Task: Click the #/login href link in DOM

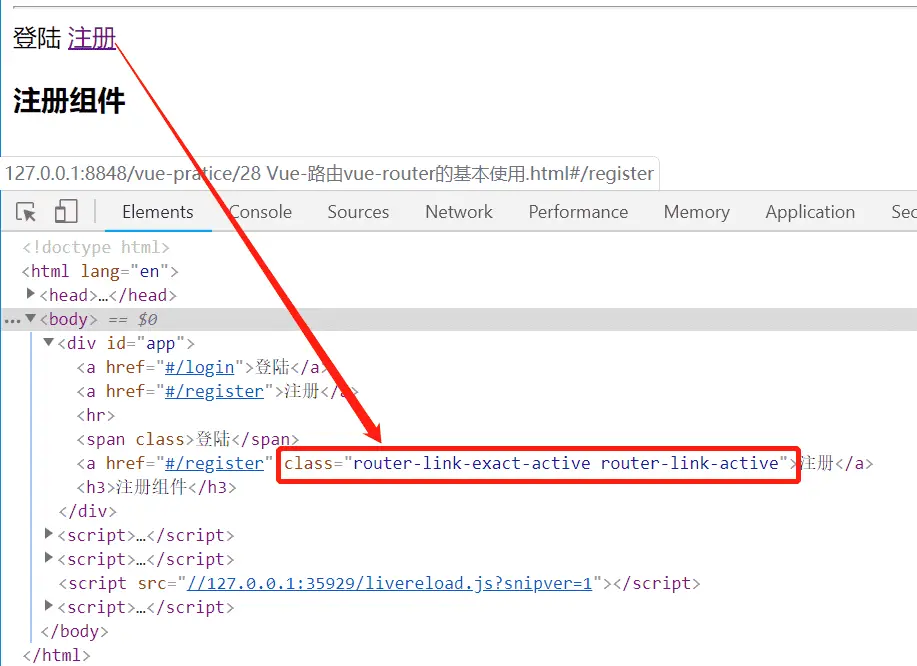Action: click(199, 367)
